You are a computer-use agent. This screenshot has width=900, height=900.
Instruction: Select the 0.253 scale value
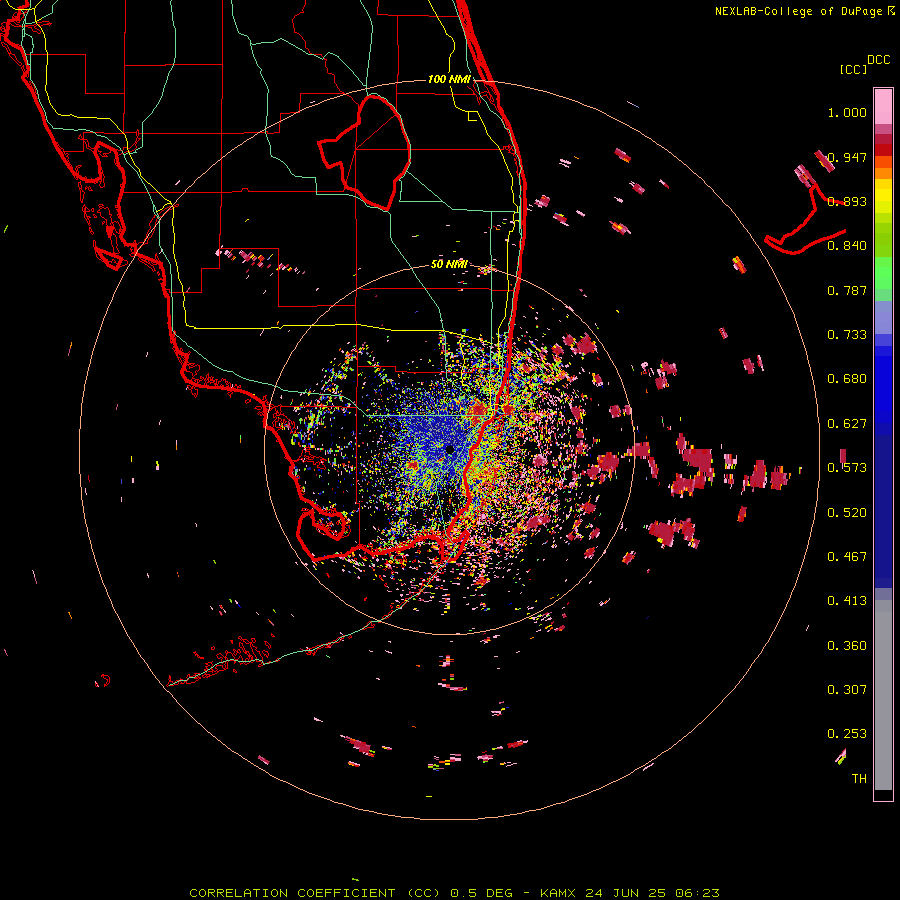(847, 734)
